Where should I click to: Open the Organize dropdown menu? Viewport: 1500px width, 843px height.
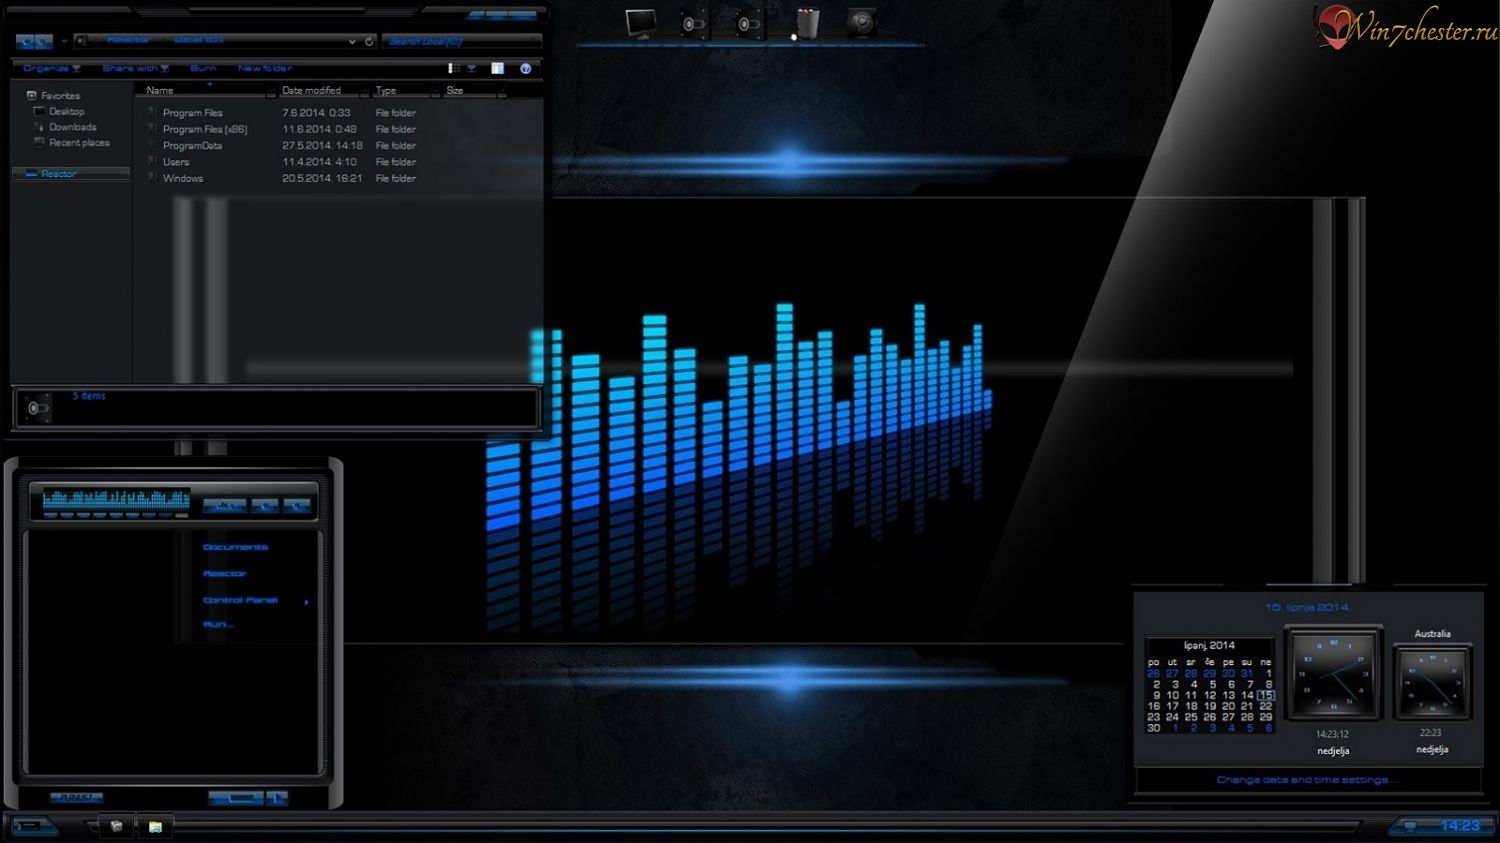pos(51,68)
